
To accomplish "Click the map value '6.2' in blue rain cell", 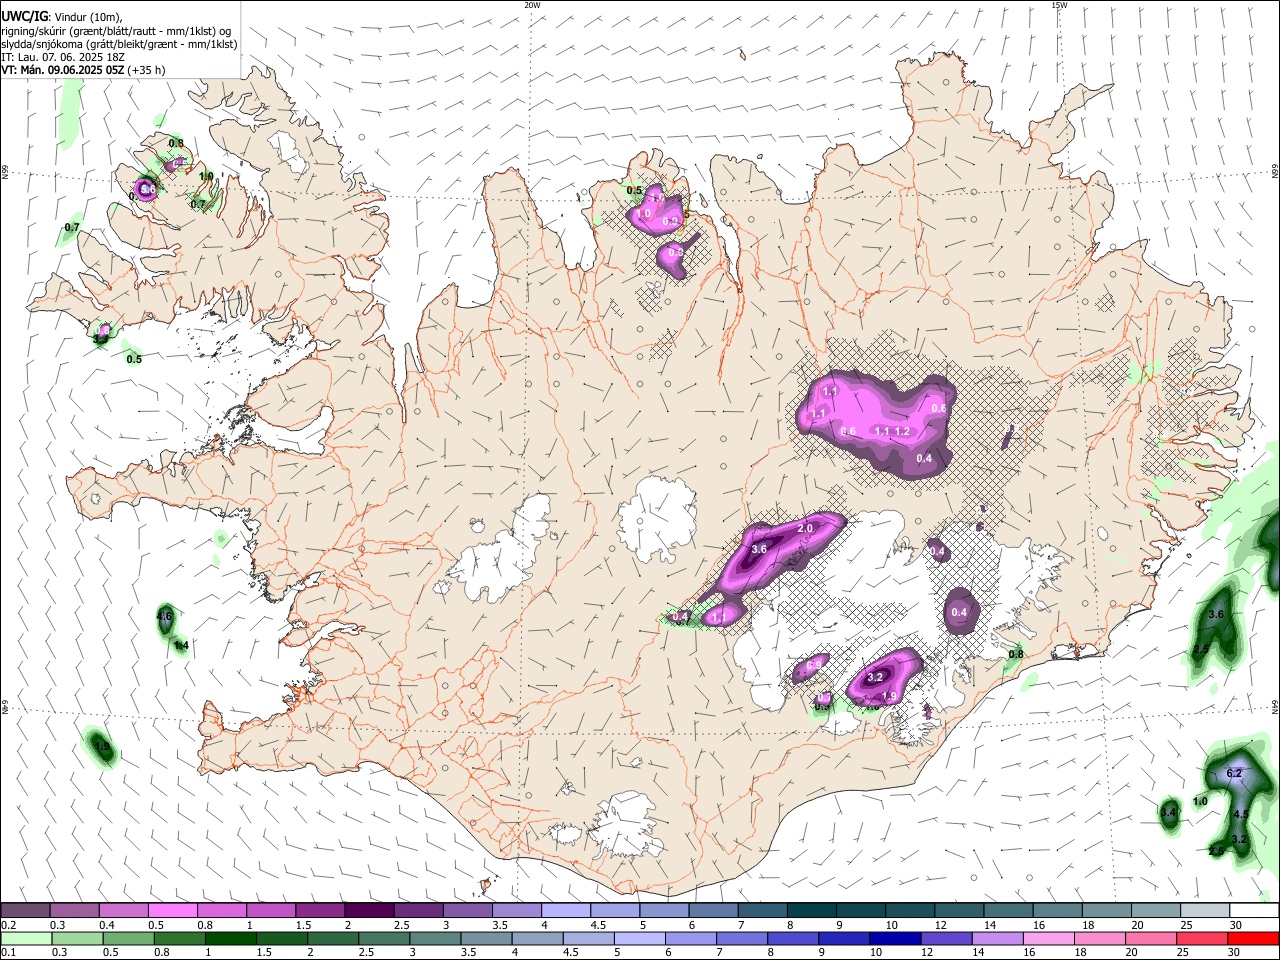I will click(1233, 773).
